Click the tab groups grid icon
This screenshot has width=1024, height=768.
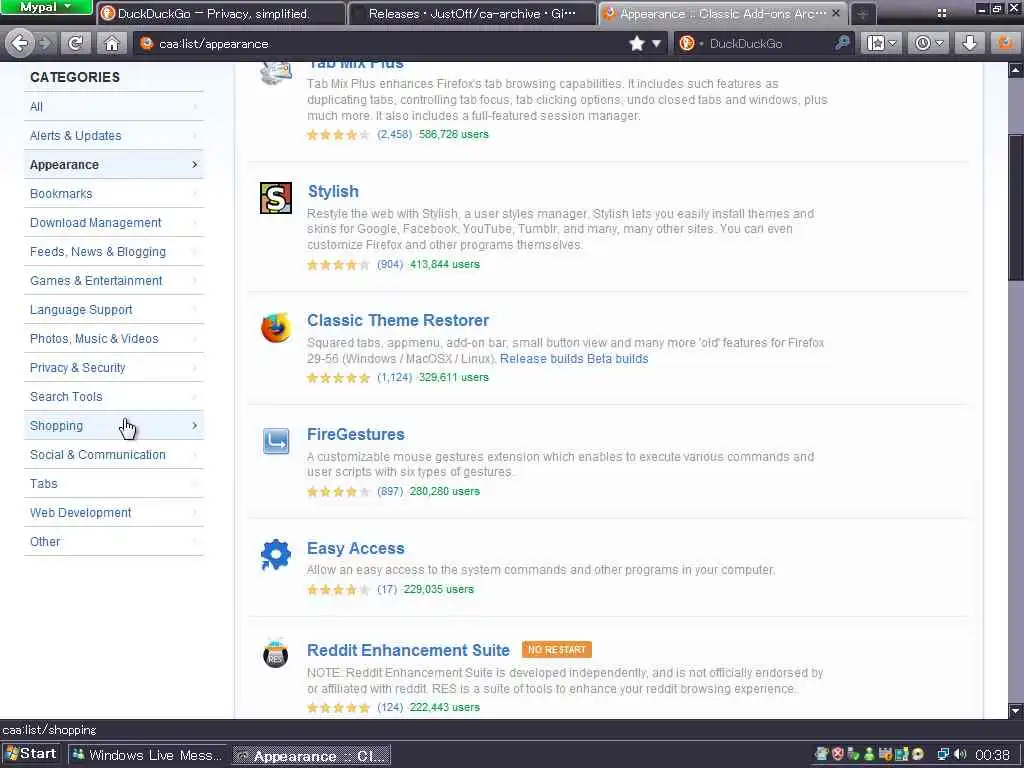pyautogui.click(x=941, y=13)
